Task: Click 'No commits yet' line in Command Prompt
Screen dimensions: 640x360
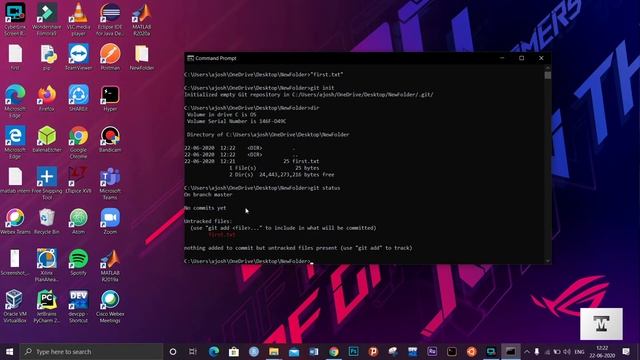Action: [205, 208]
